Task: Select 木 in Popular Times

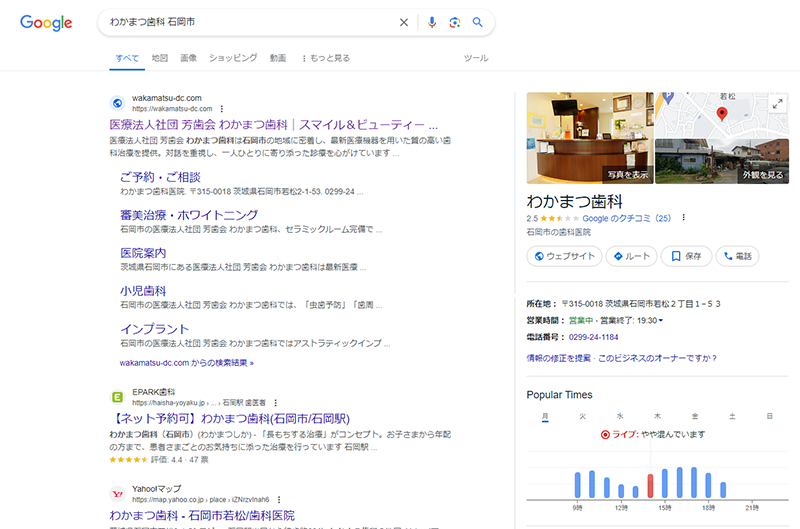Action: pyautogui.click(x=657, y=416)
